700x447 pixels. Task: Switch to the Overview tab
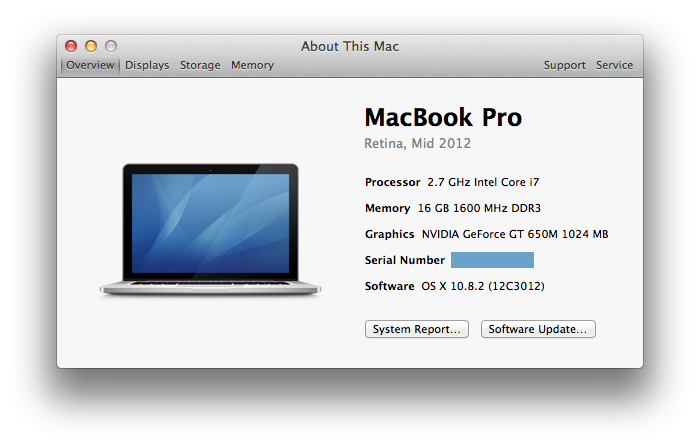(90, 65)
